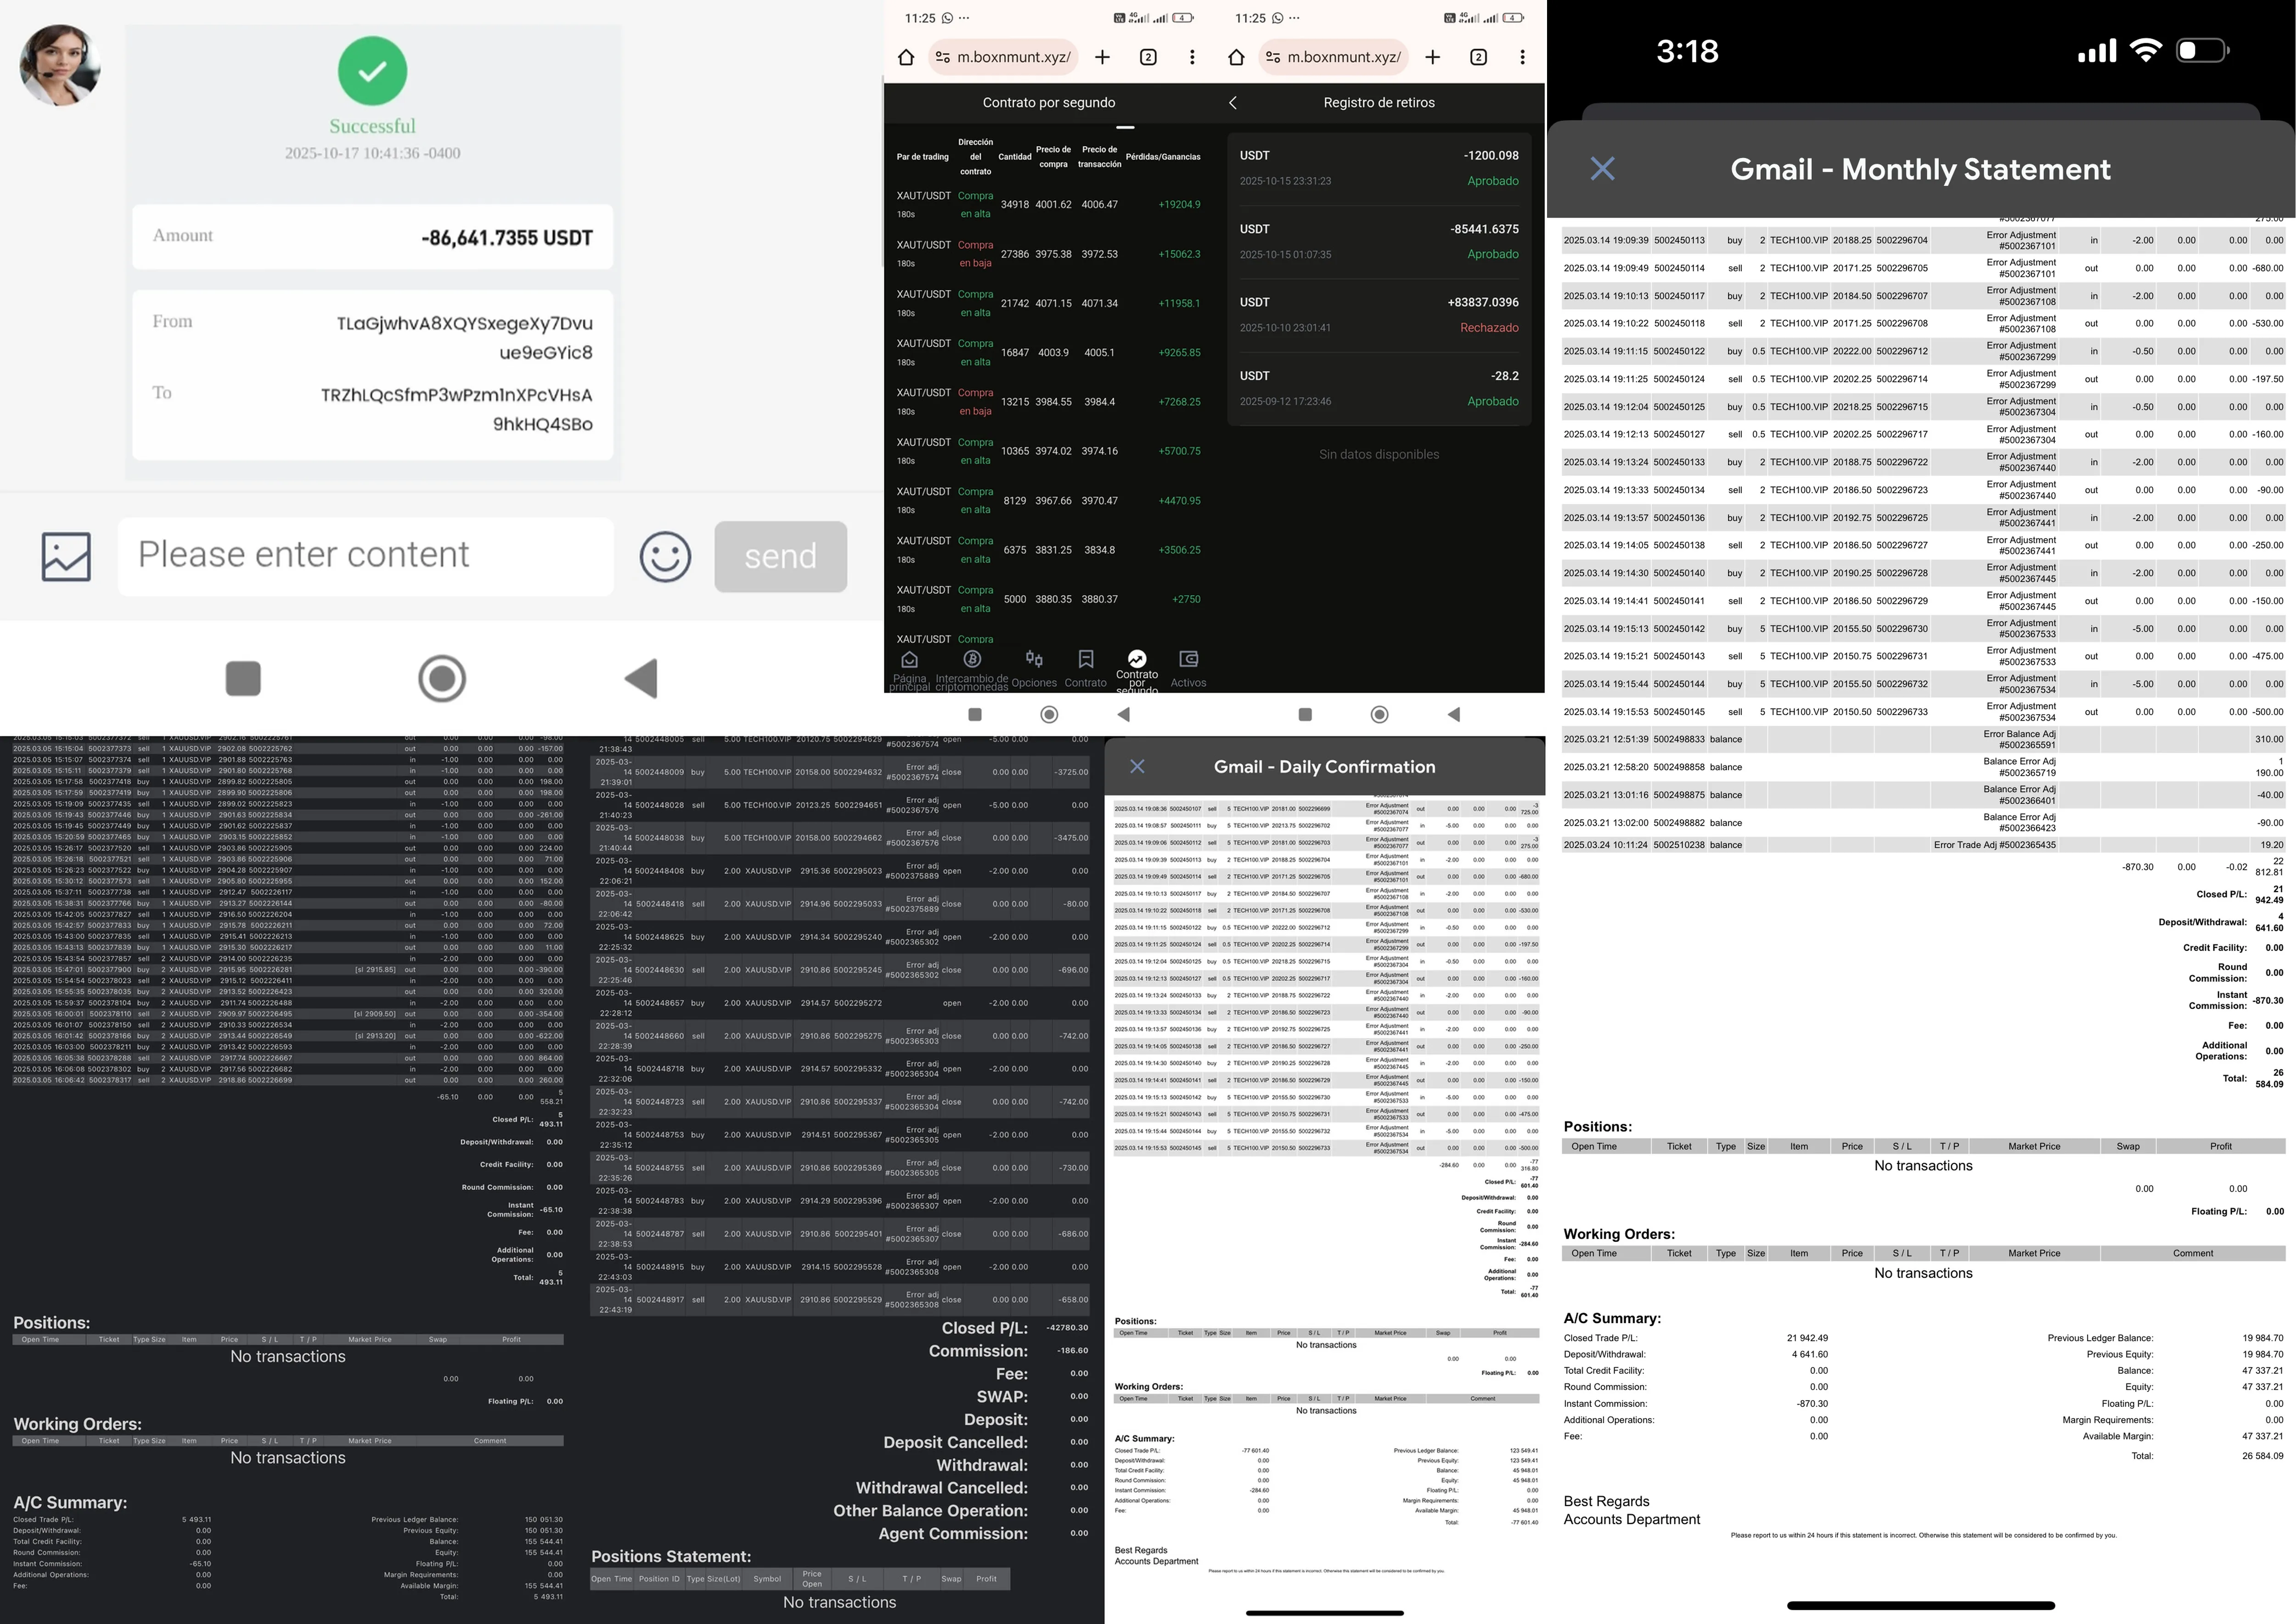This screenshot has height=1624, width=2296.
Task: Focus the 'Please enter content' message field
Action: pos(366,556)
